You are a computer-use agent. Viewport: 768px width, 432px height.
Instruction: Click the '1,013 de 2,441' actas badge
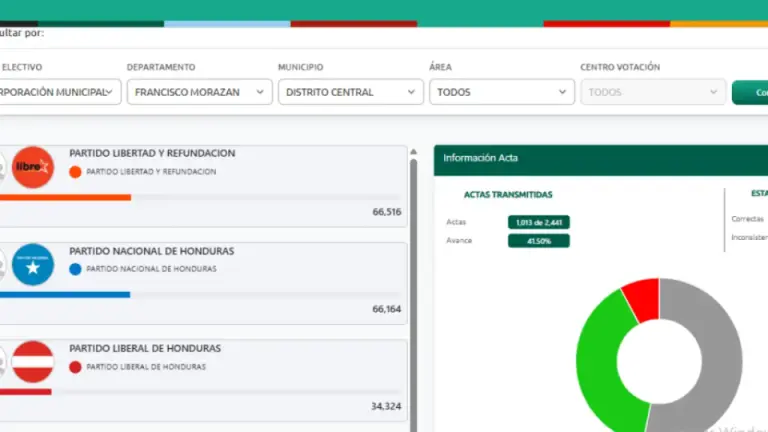point(539,222)
